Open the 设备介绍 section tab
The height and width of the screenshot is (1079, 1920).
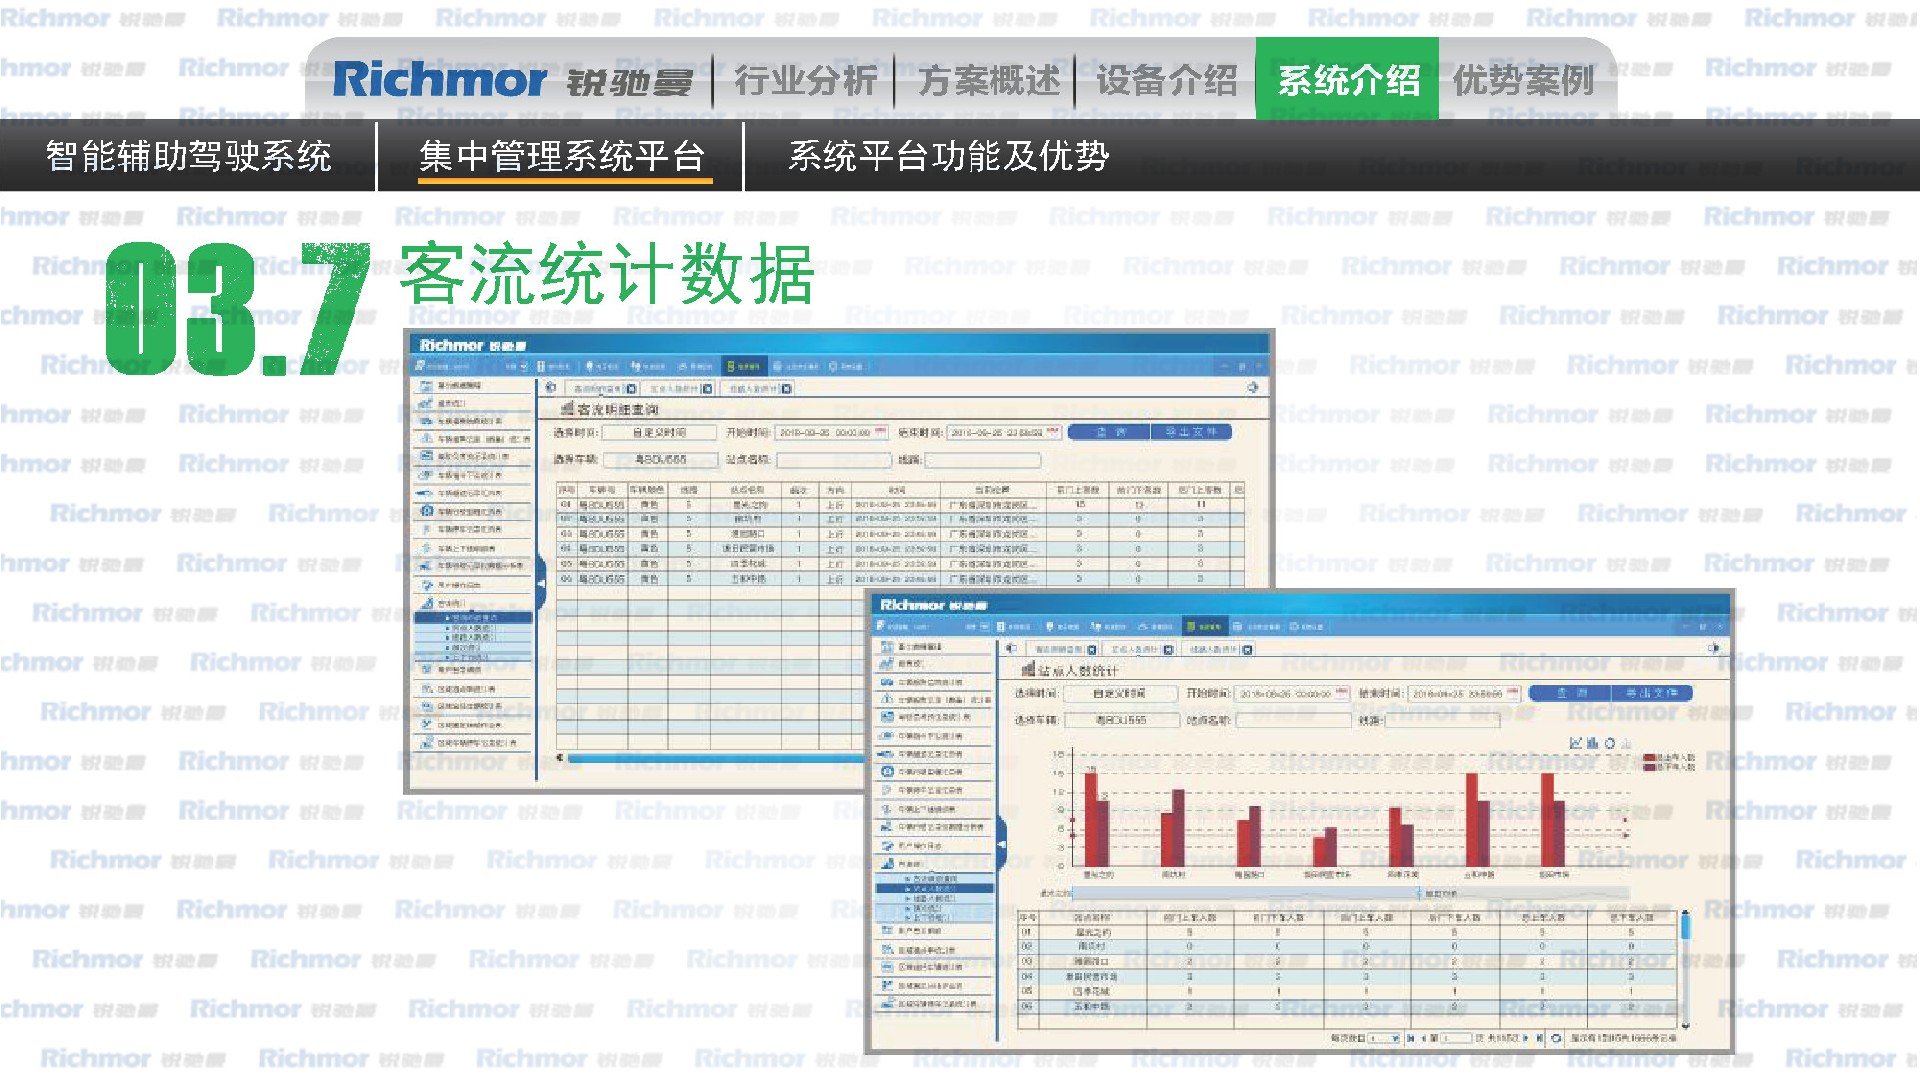pos(1167,80)
